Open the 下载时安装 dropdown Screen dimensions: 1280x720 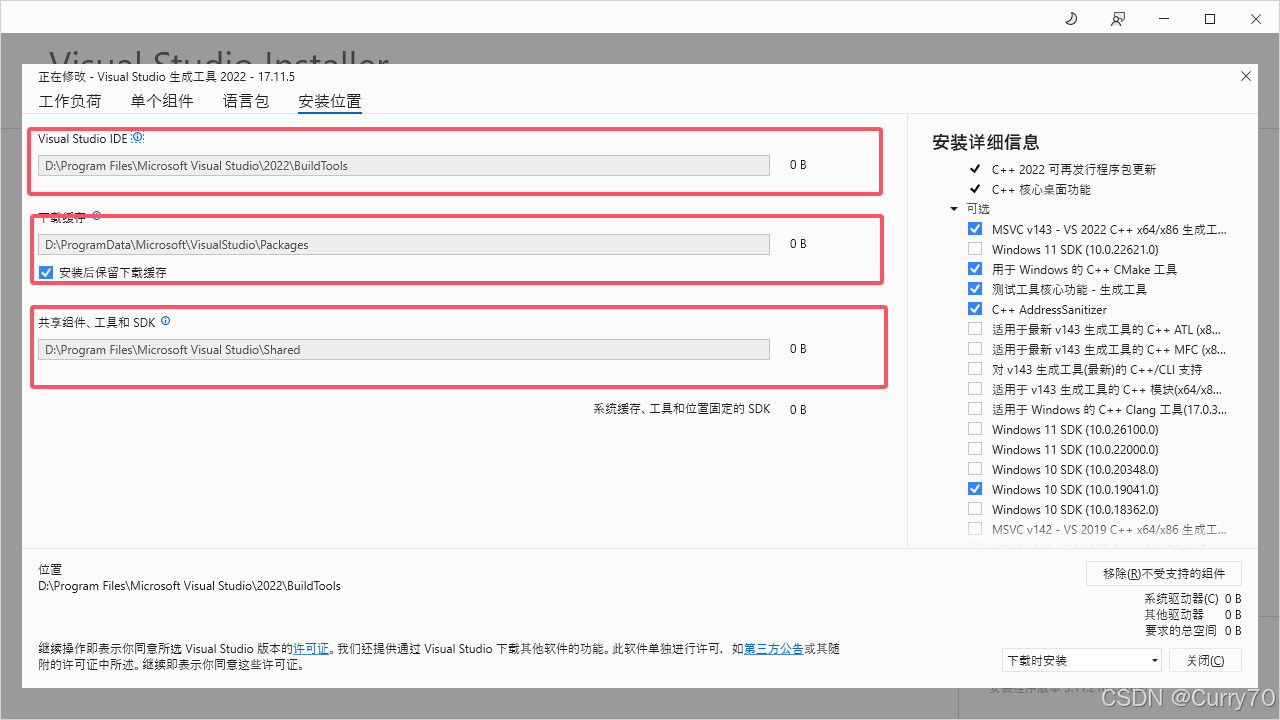coord(1082,660)
